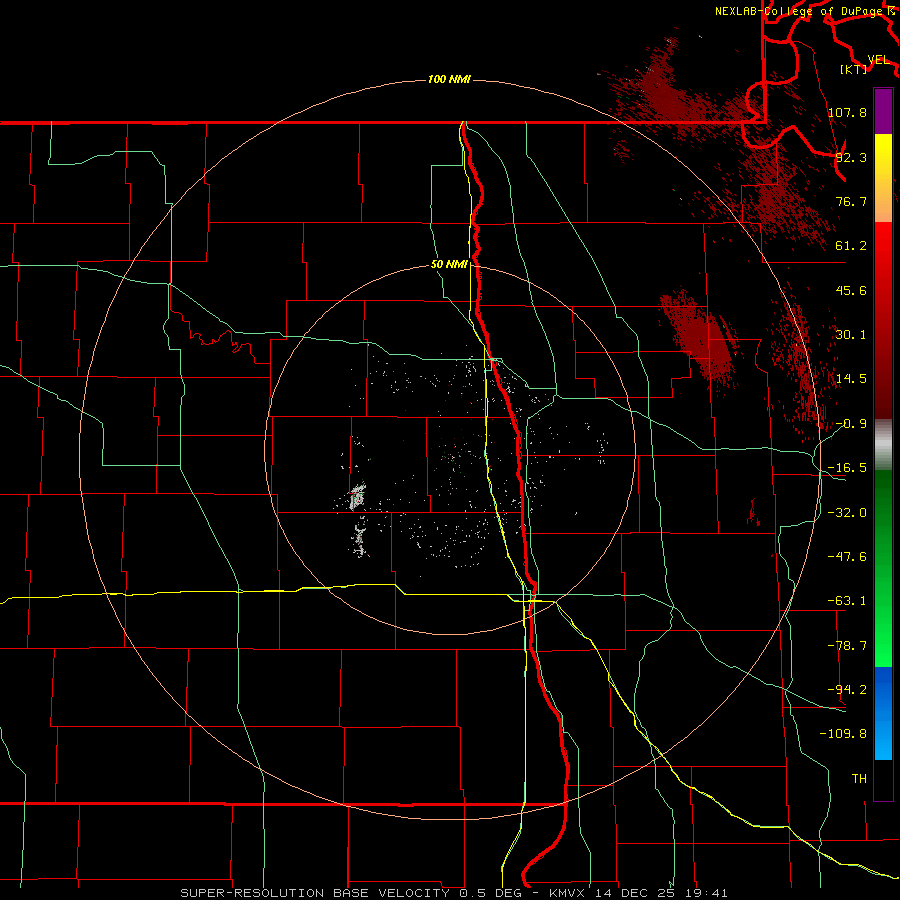
Task: Click the 76.7 velocity scale label
Action: (x=851, y=201)
